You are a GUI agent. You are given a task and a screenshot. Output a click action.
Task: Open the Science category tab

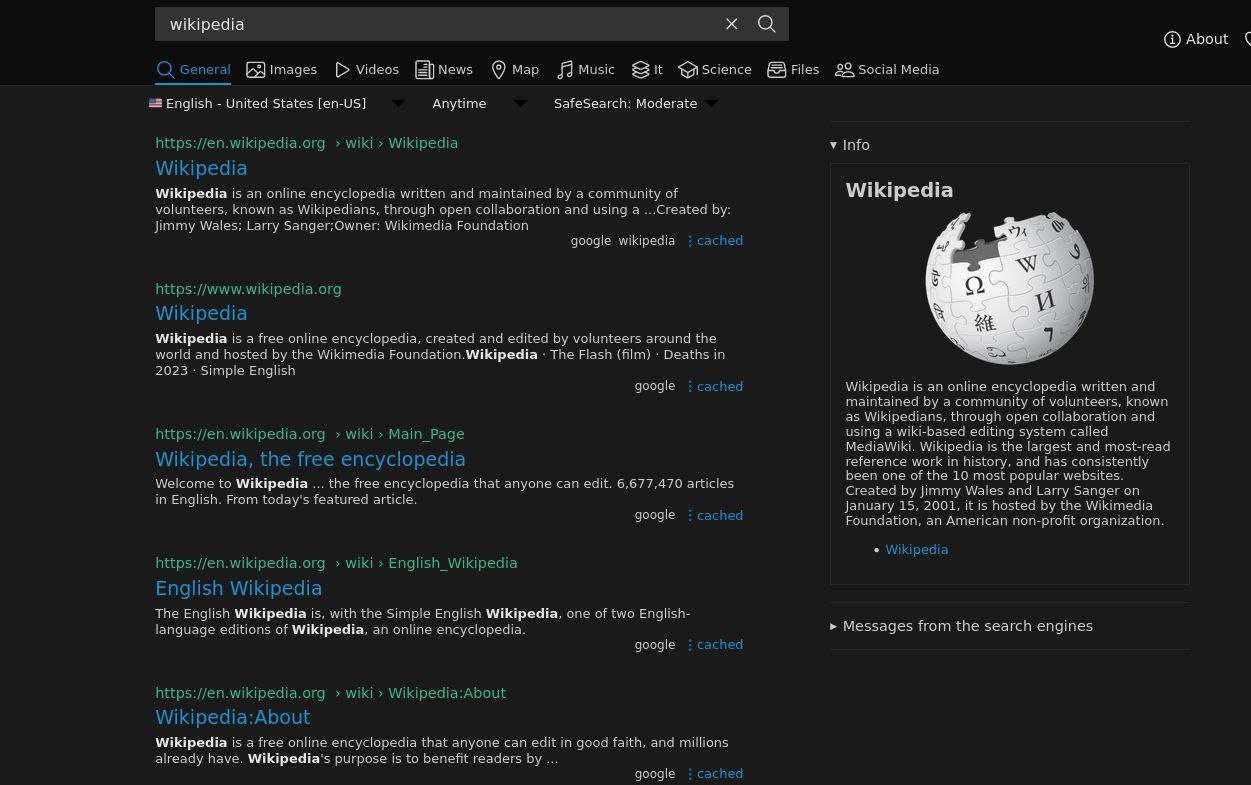point(715,70)
